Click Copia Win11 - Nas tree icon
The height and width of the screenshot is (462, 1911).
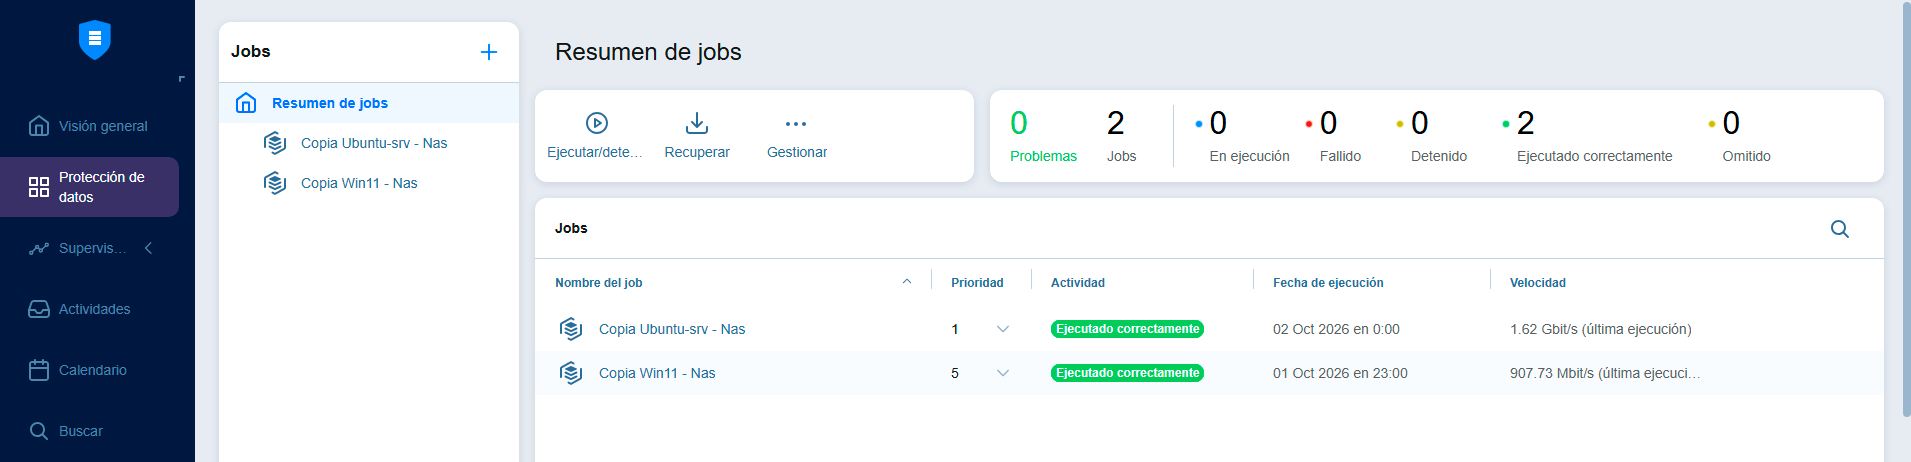pos(275,183)
